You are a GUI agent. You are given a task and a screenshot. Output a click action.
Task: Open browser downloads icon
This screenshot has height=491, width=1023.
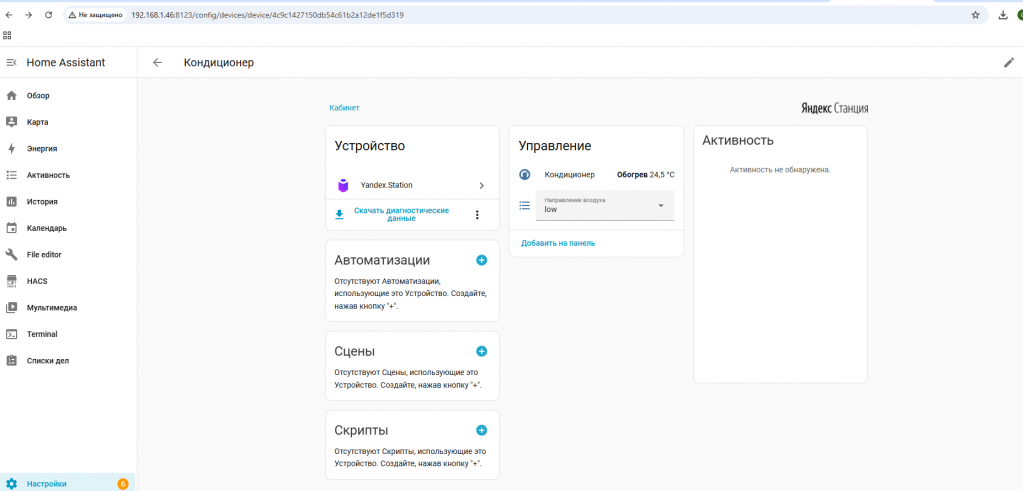(1003, 15)
